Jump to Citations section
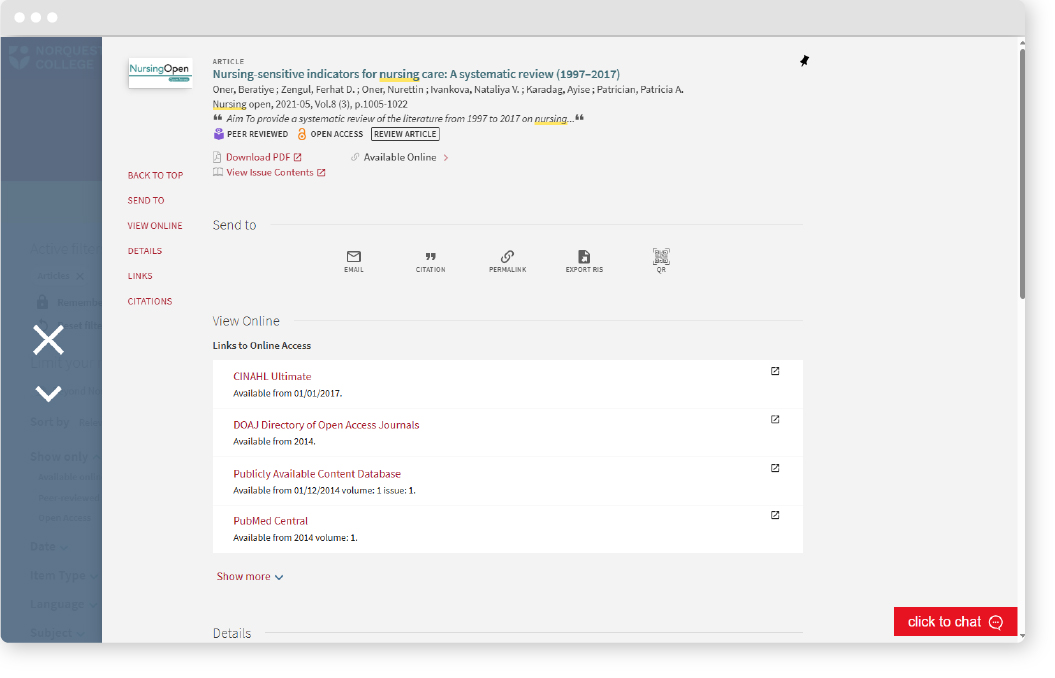The image size is (1055, 678). 150,301
